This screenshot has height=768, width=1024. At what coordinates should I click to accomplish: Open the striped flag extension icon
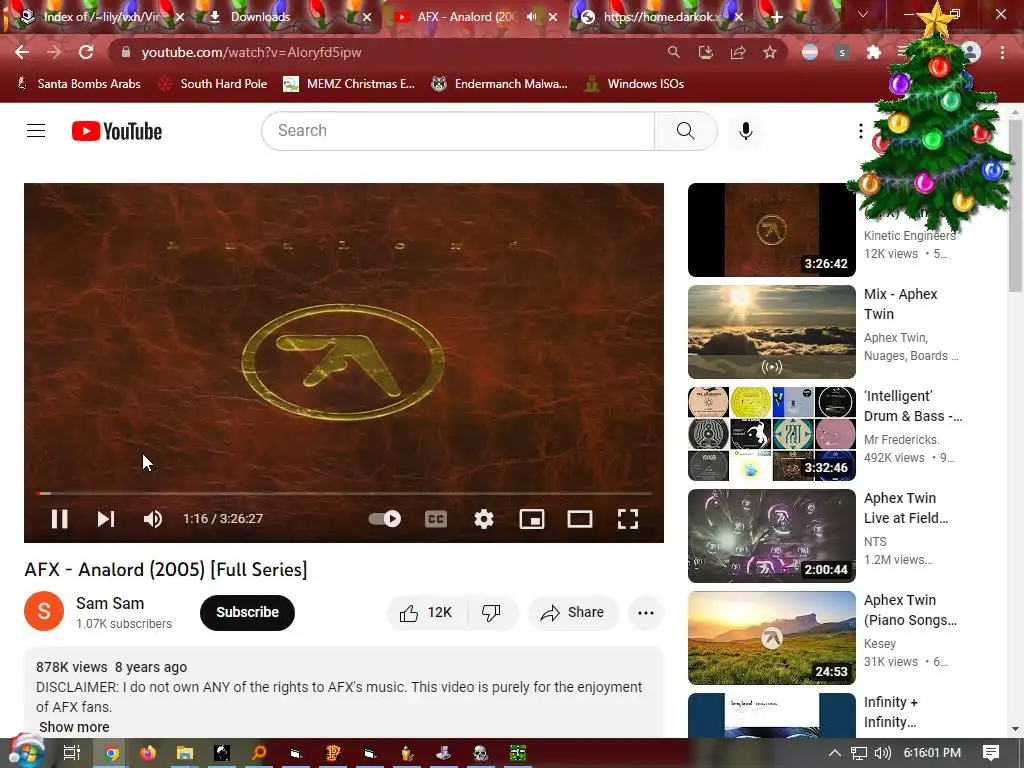[x=810, y=52]
